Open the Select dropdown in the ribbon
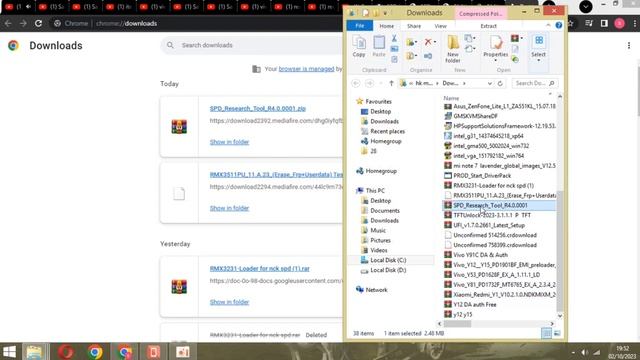The height and width of the screenshot is (360, 640). pos(538,48)
